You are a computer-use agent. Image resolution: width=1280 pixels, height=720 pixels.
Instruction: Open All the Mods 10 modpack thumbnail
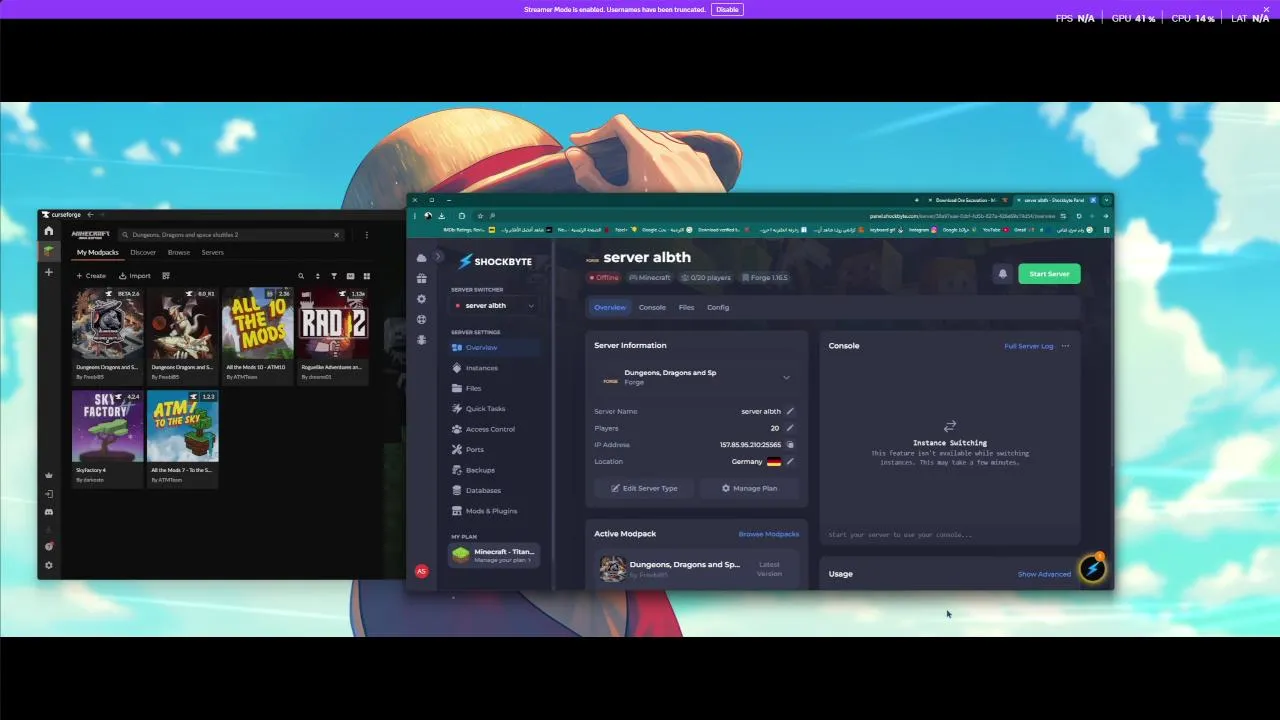coord(258,324)
